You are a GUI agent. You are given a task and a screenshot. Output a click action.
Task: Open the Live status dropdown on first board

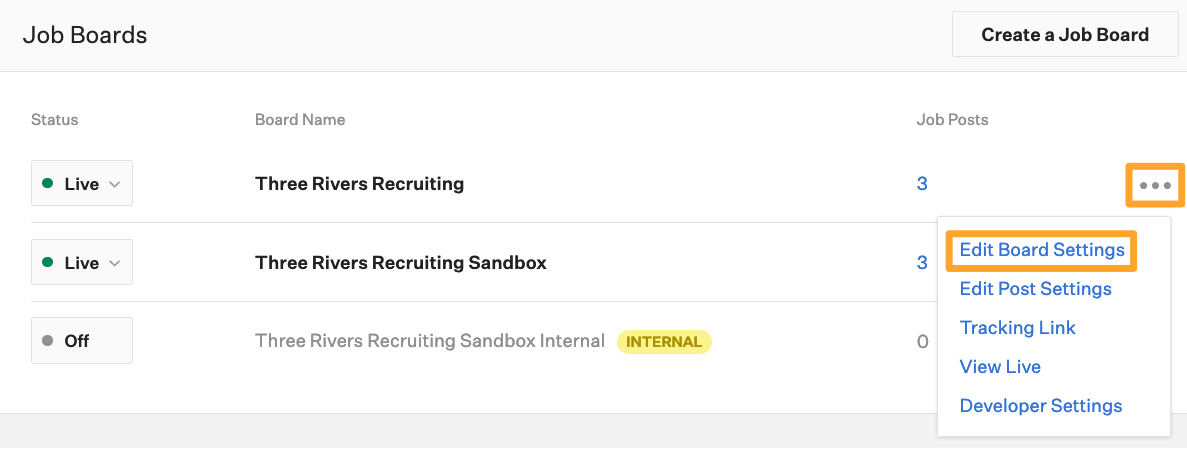coord(82,183)
